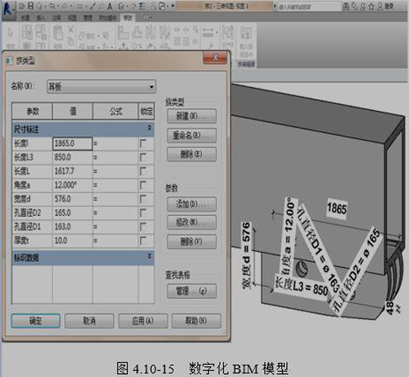Click the 公式 column header
Screen dimensions: 409x377
[x=116, y=111]
